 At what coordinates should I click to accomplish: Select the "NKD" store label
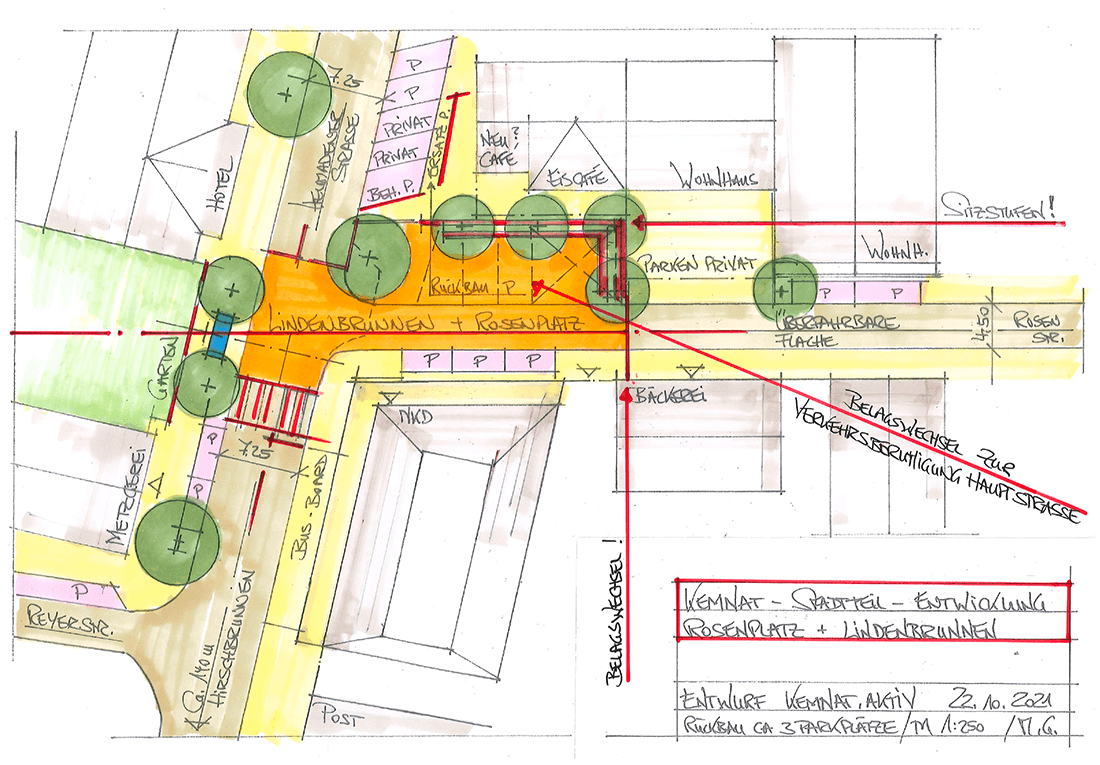[x=415, y=417]
